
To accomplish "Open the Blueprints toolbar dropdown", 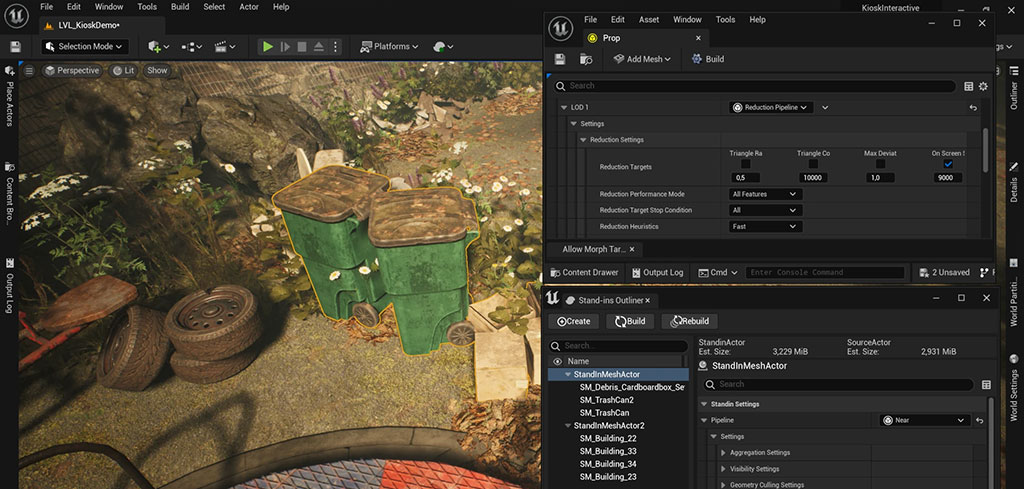I will [x=192, y=47].
